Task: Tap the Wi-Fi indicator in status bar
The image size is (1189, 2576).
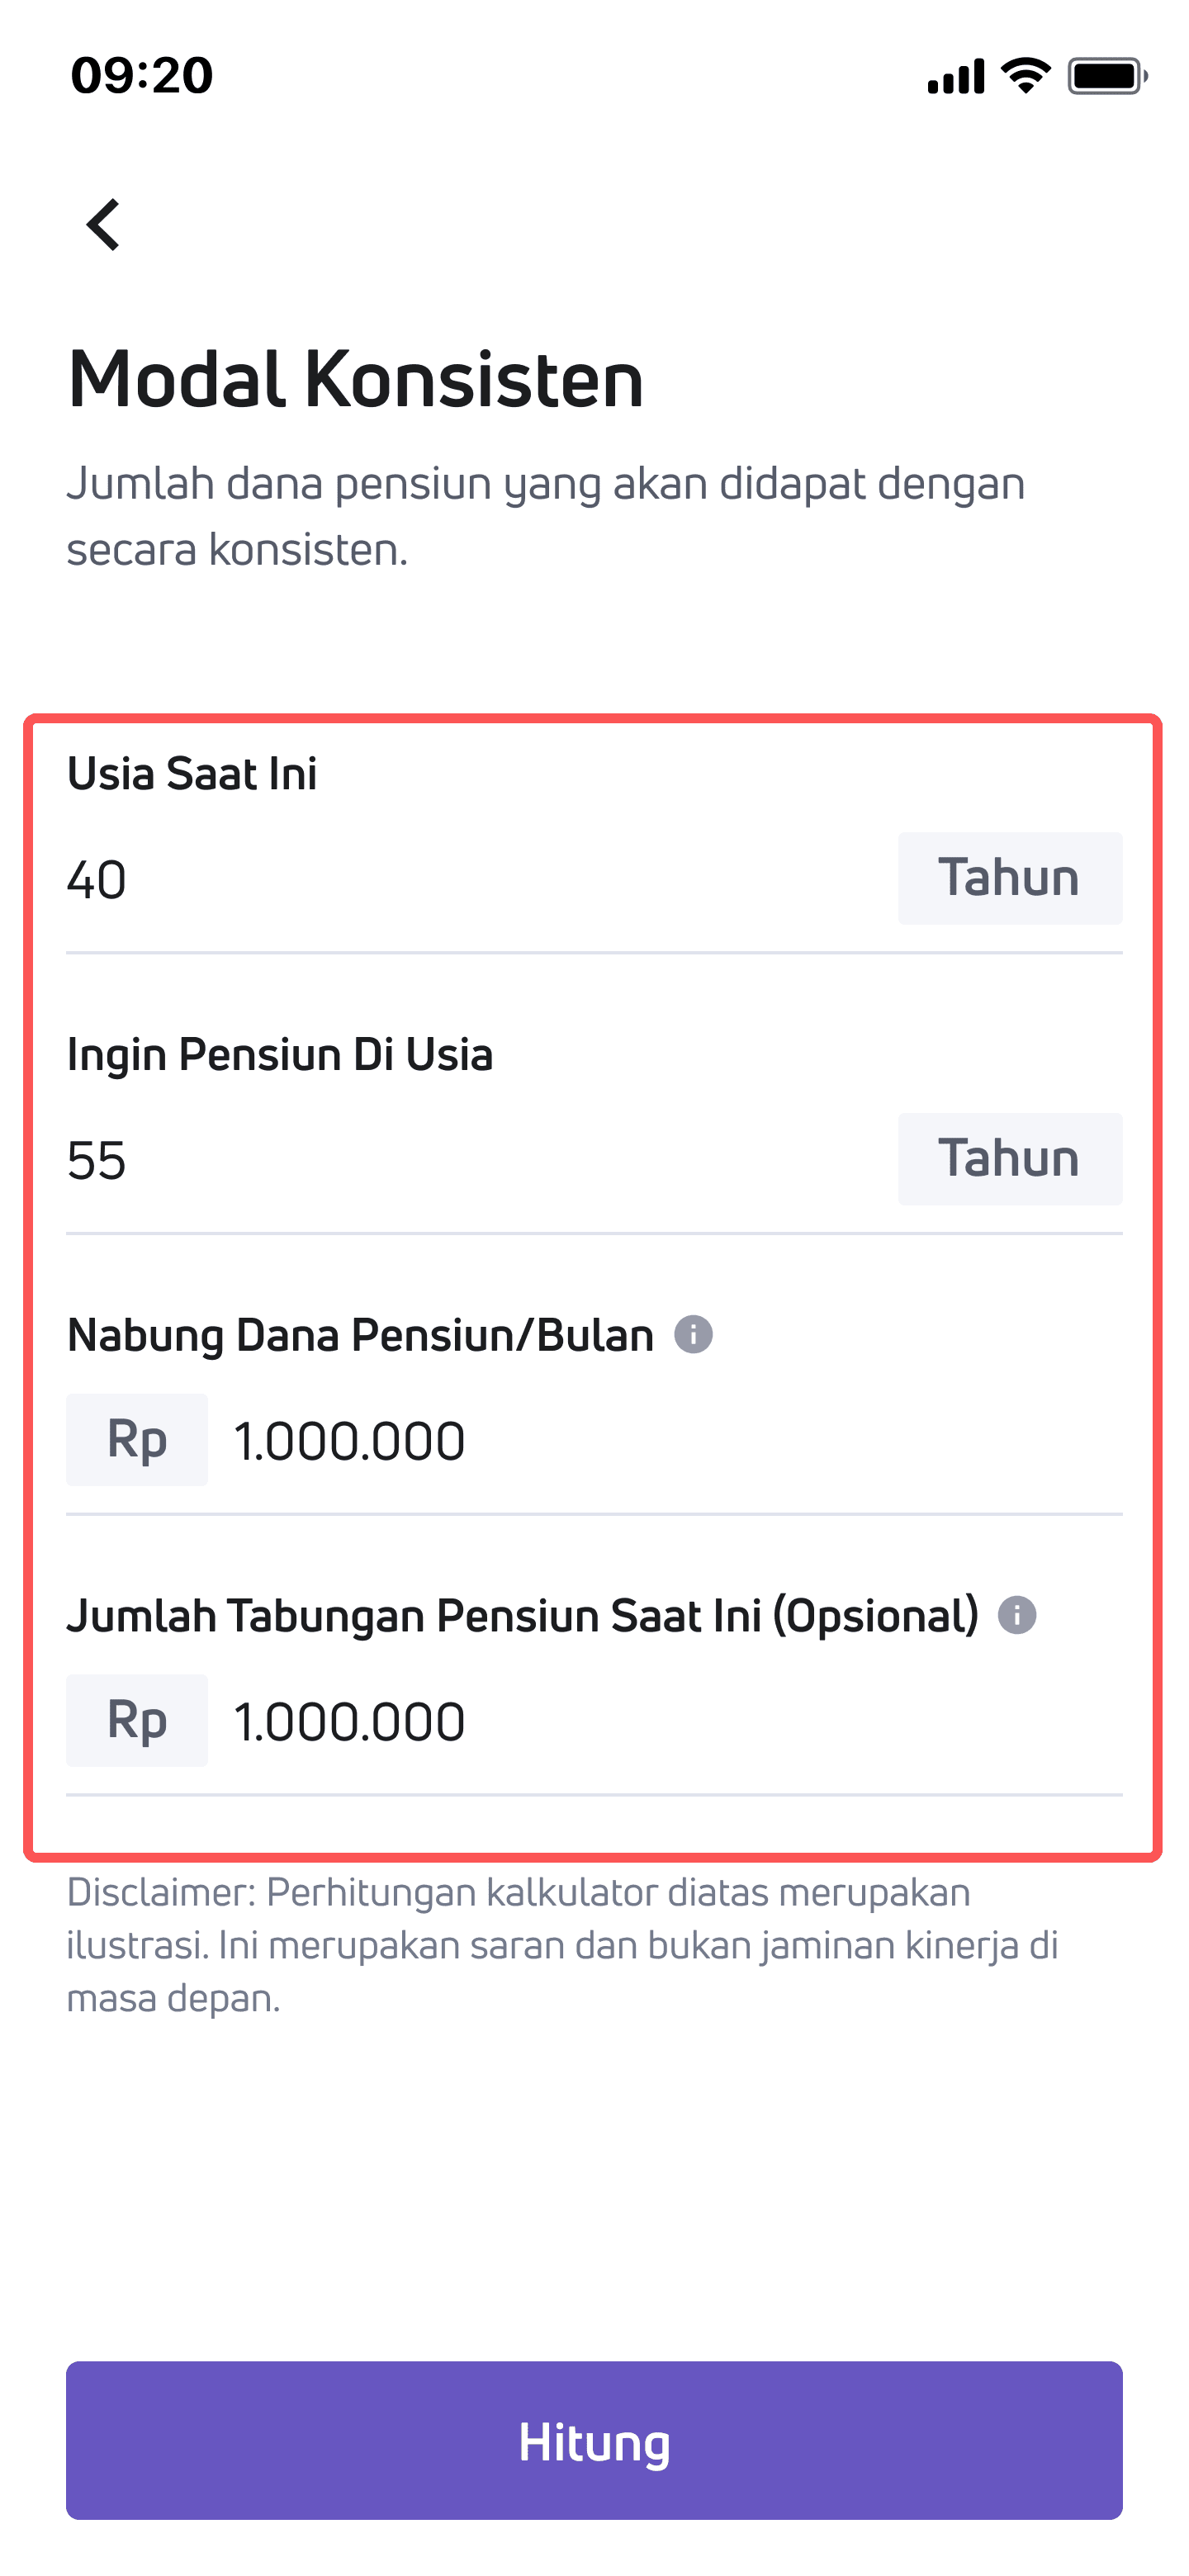Action: [1022, 75]
